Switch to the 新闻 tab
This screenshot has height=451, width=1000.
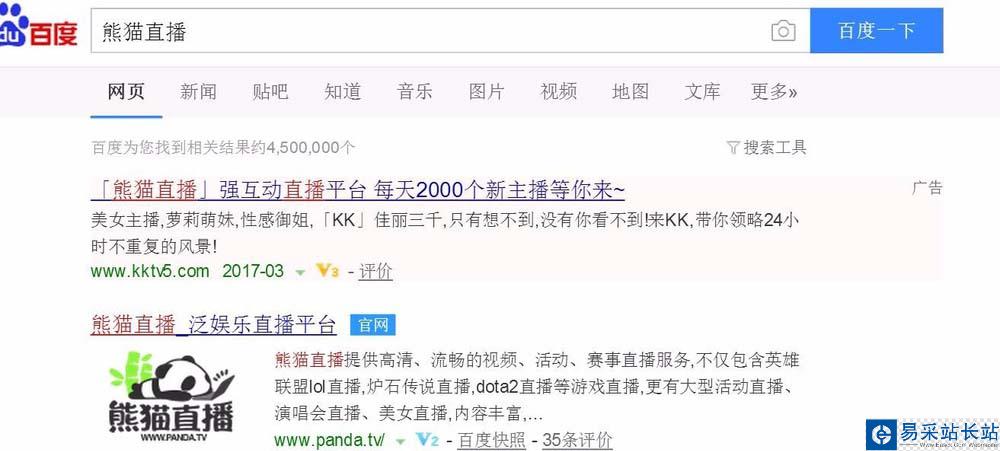coord(198,92)
